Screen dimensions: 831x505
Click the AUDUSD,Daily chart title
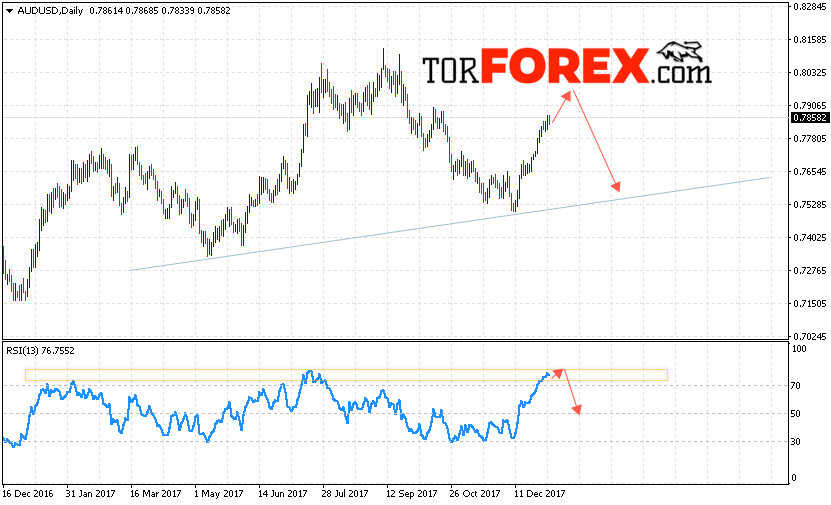(50, 11)
